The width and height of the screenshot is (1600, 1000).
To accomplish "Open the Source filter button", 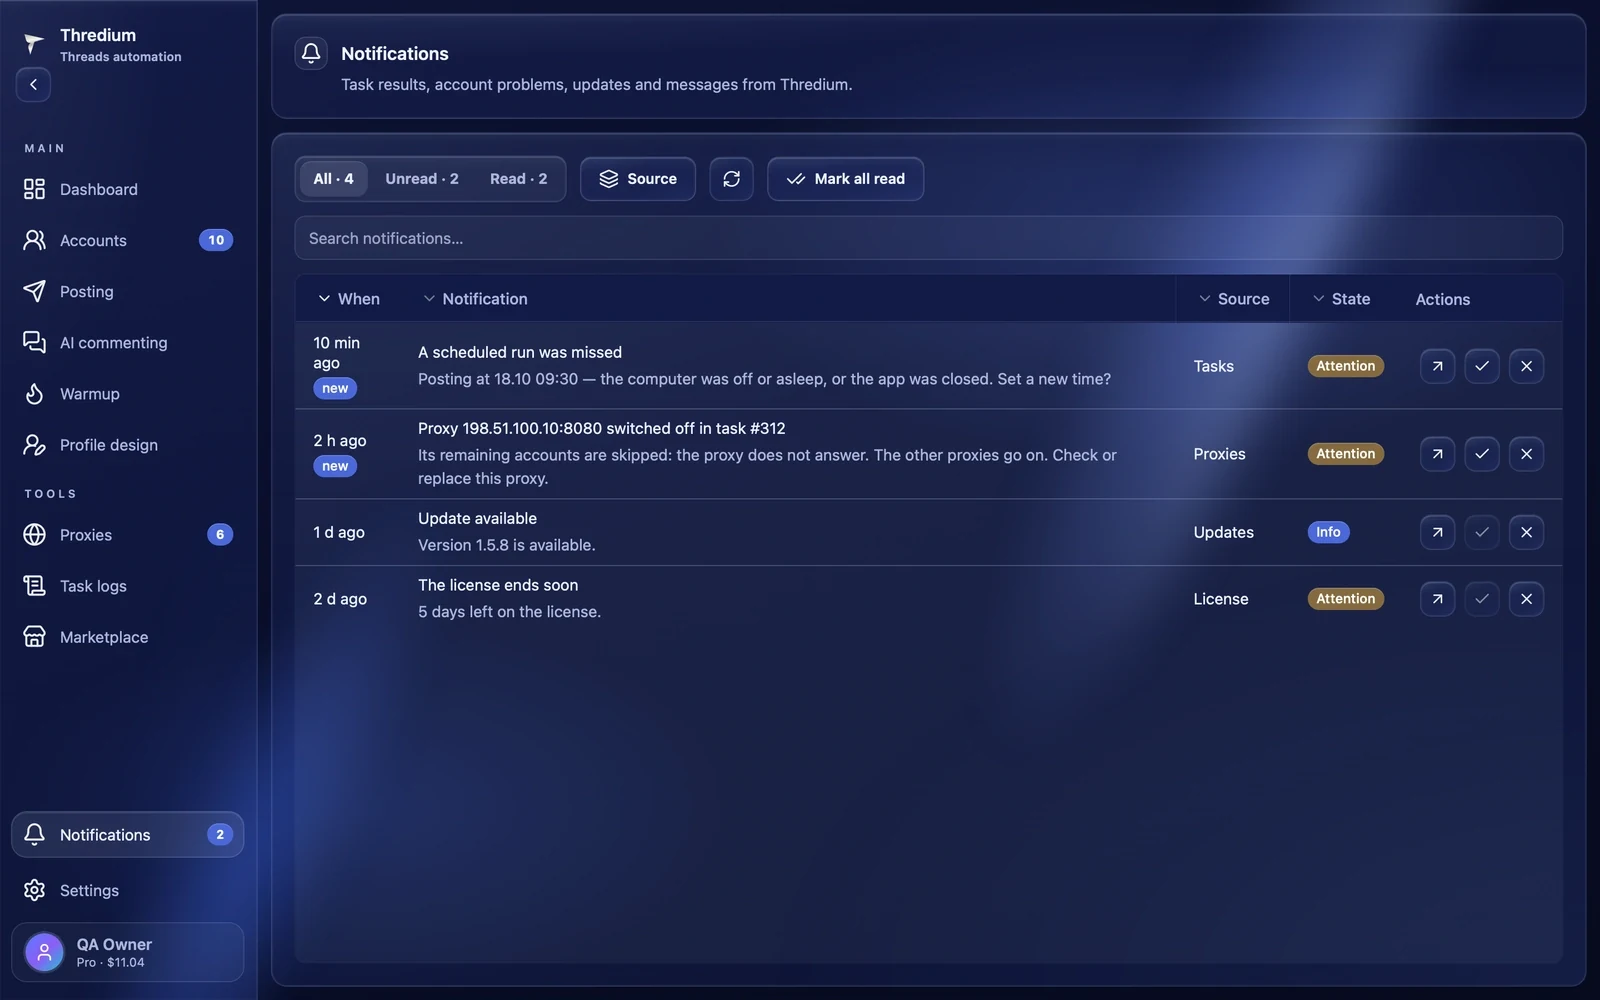I will pos(638,179).
